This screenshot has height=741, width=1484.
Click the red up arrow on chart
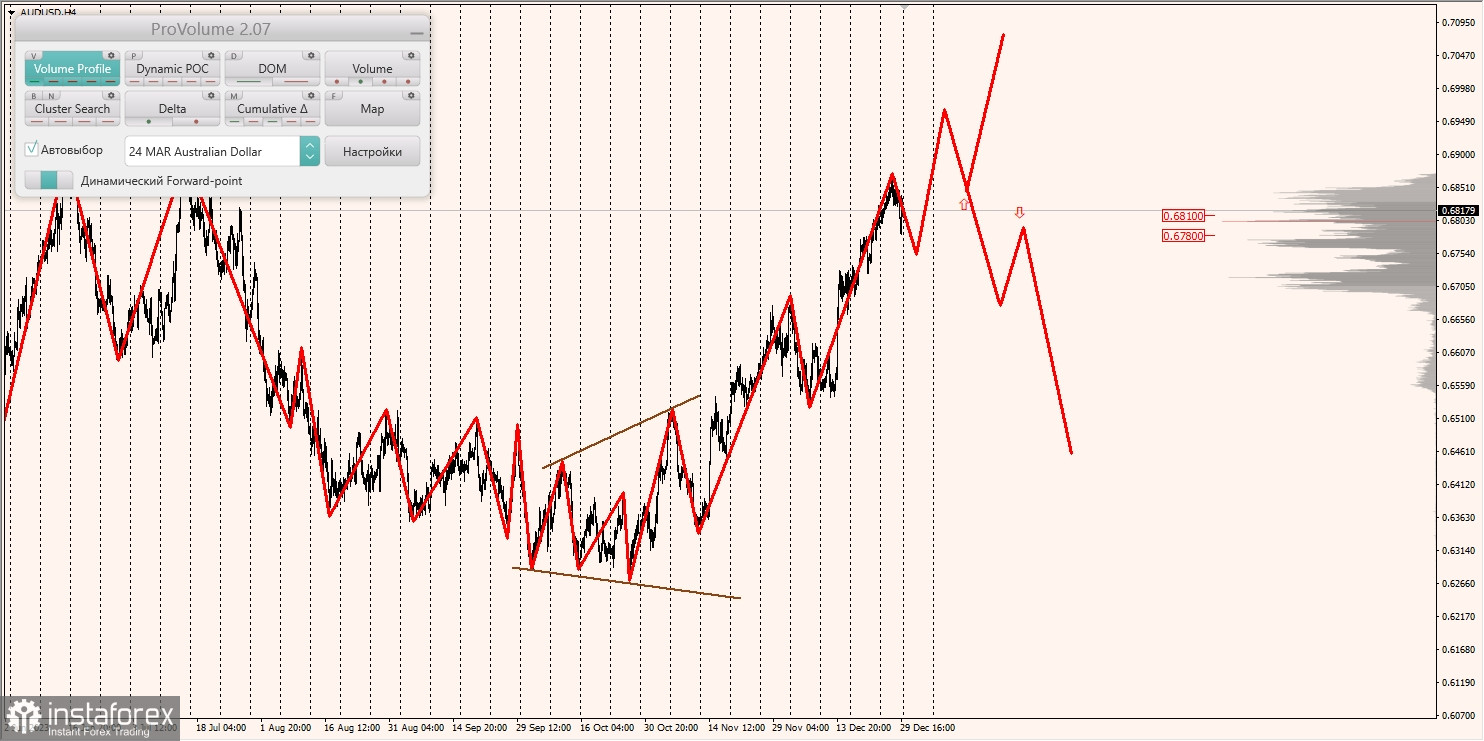pyautogui.click(x=964, y=204)
